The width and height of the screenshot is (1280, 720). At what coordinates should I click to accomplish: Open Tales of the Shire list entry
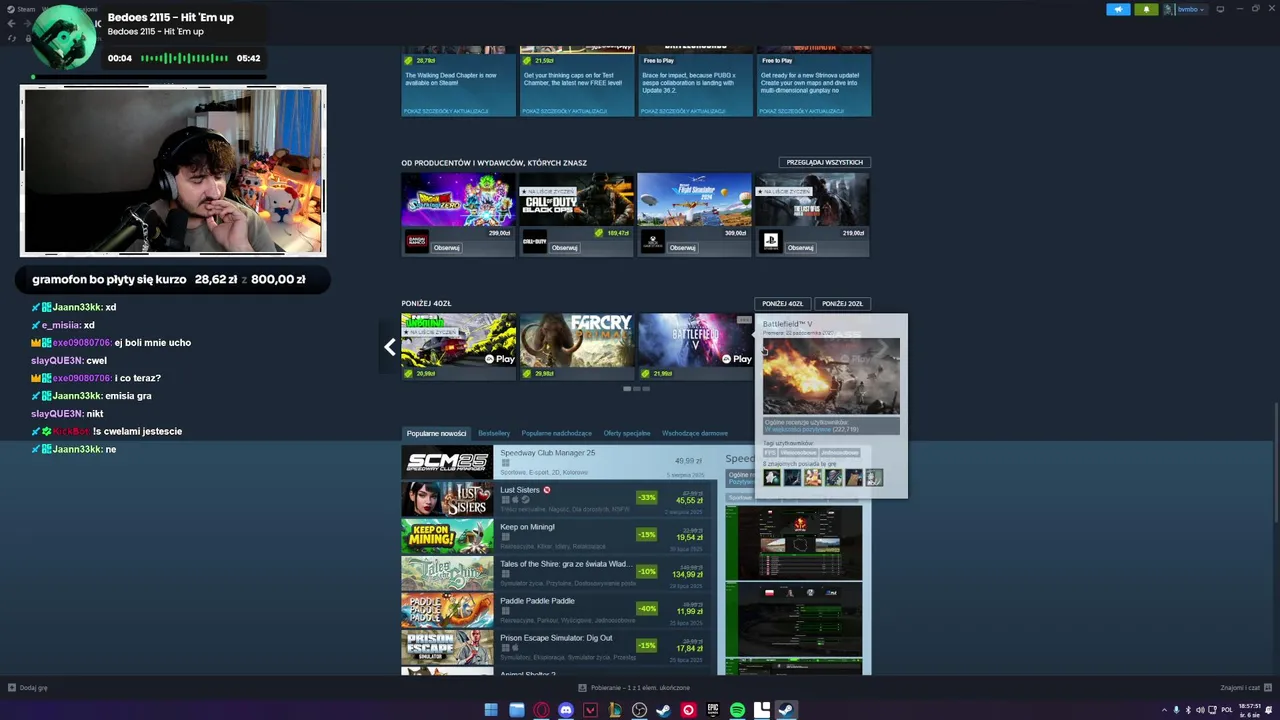(559, 572)
